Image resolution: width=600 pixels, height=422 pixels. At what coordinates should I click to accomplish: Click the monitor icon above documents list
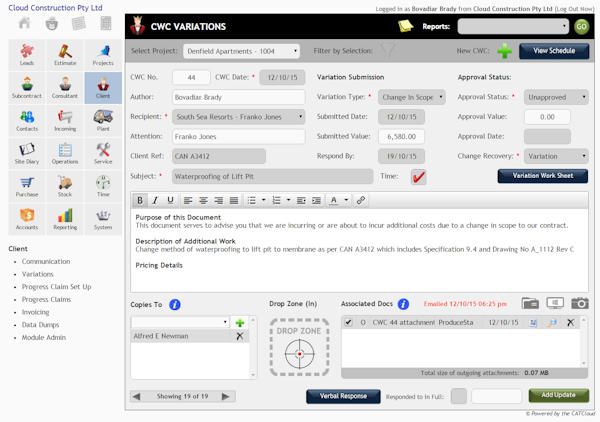[555, 303]
